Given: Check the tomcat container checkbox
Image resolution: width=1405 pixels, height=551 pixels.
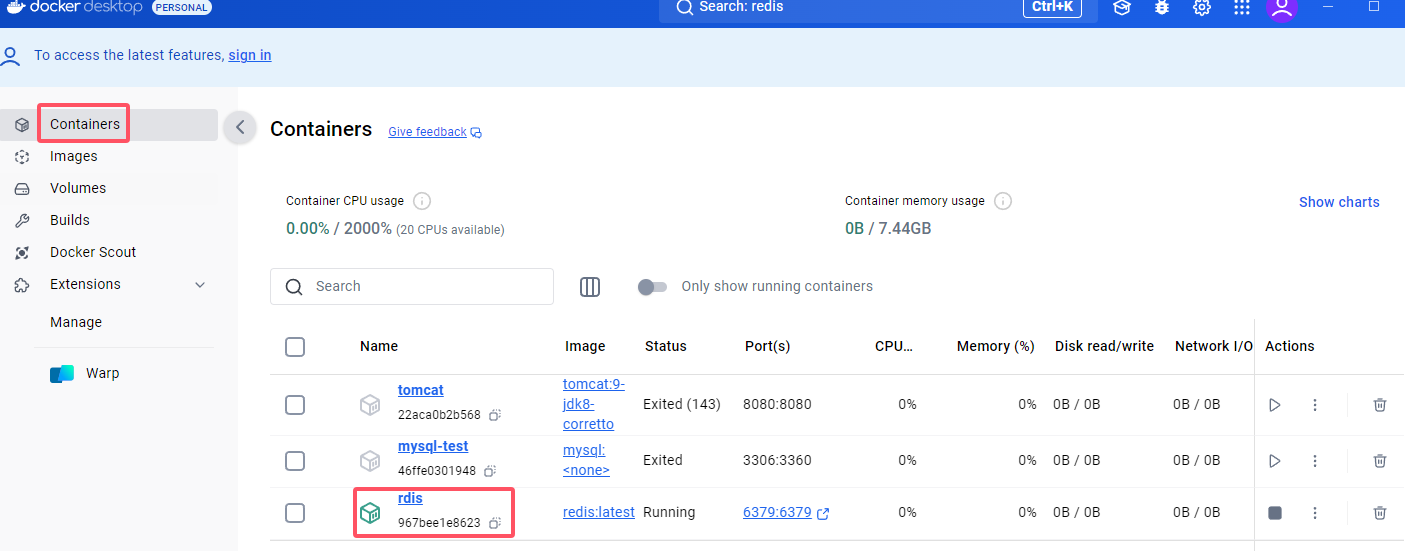Looking at the screenshot, I should coord(295,405).
